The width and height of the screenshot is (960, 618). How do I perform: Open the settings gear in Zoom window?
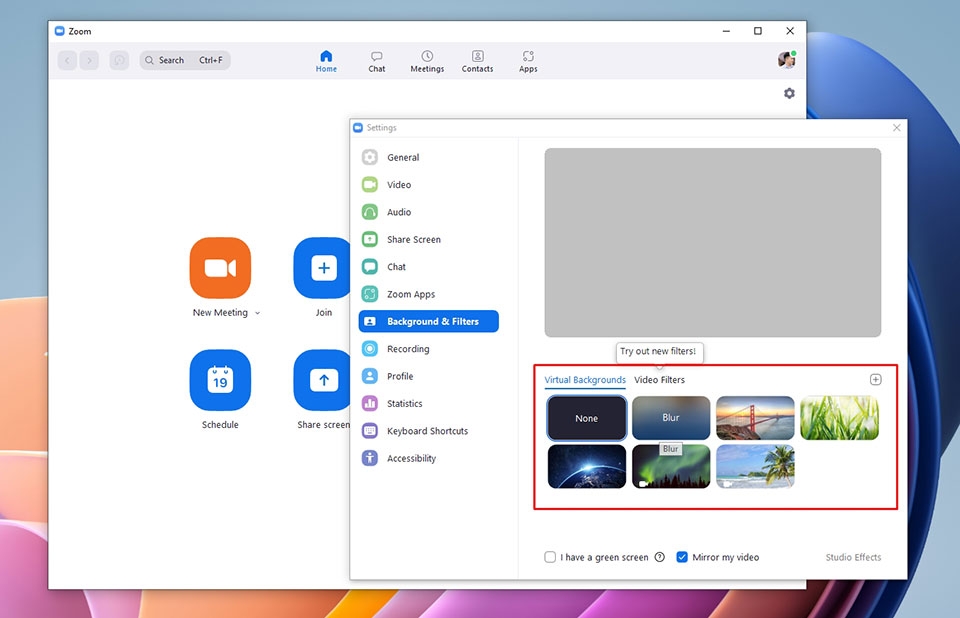pyautogui.click(x=789, y=93)
